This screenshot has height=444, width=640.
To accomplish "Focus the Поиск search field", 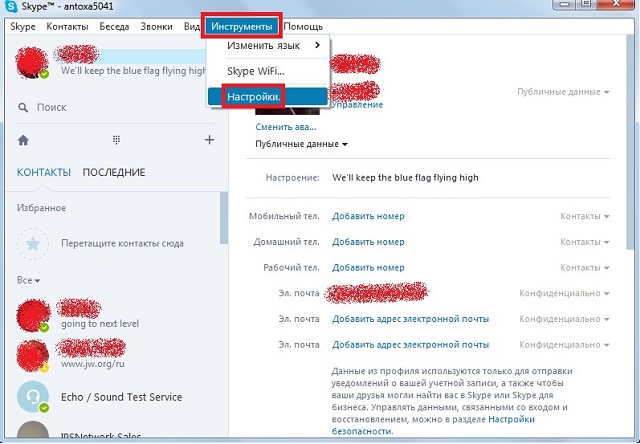I will pos(116,108).
